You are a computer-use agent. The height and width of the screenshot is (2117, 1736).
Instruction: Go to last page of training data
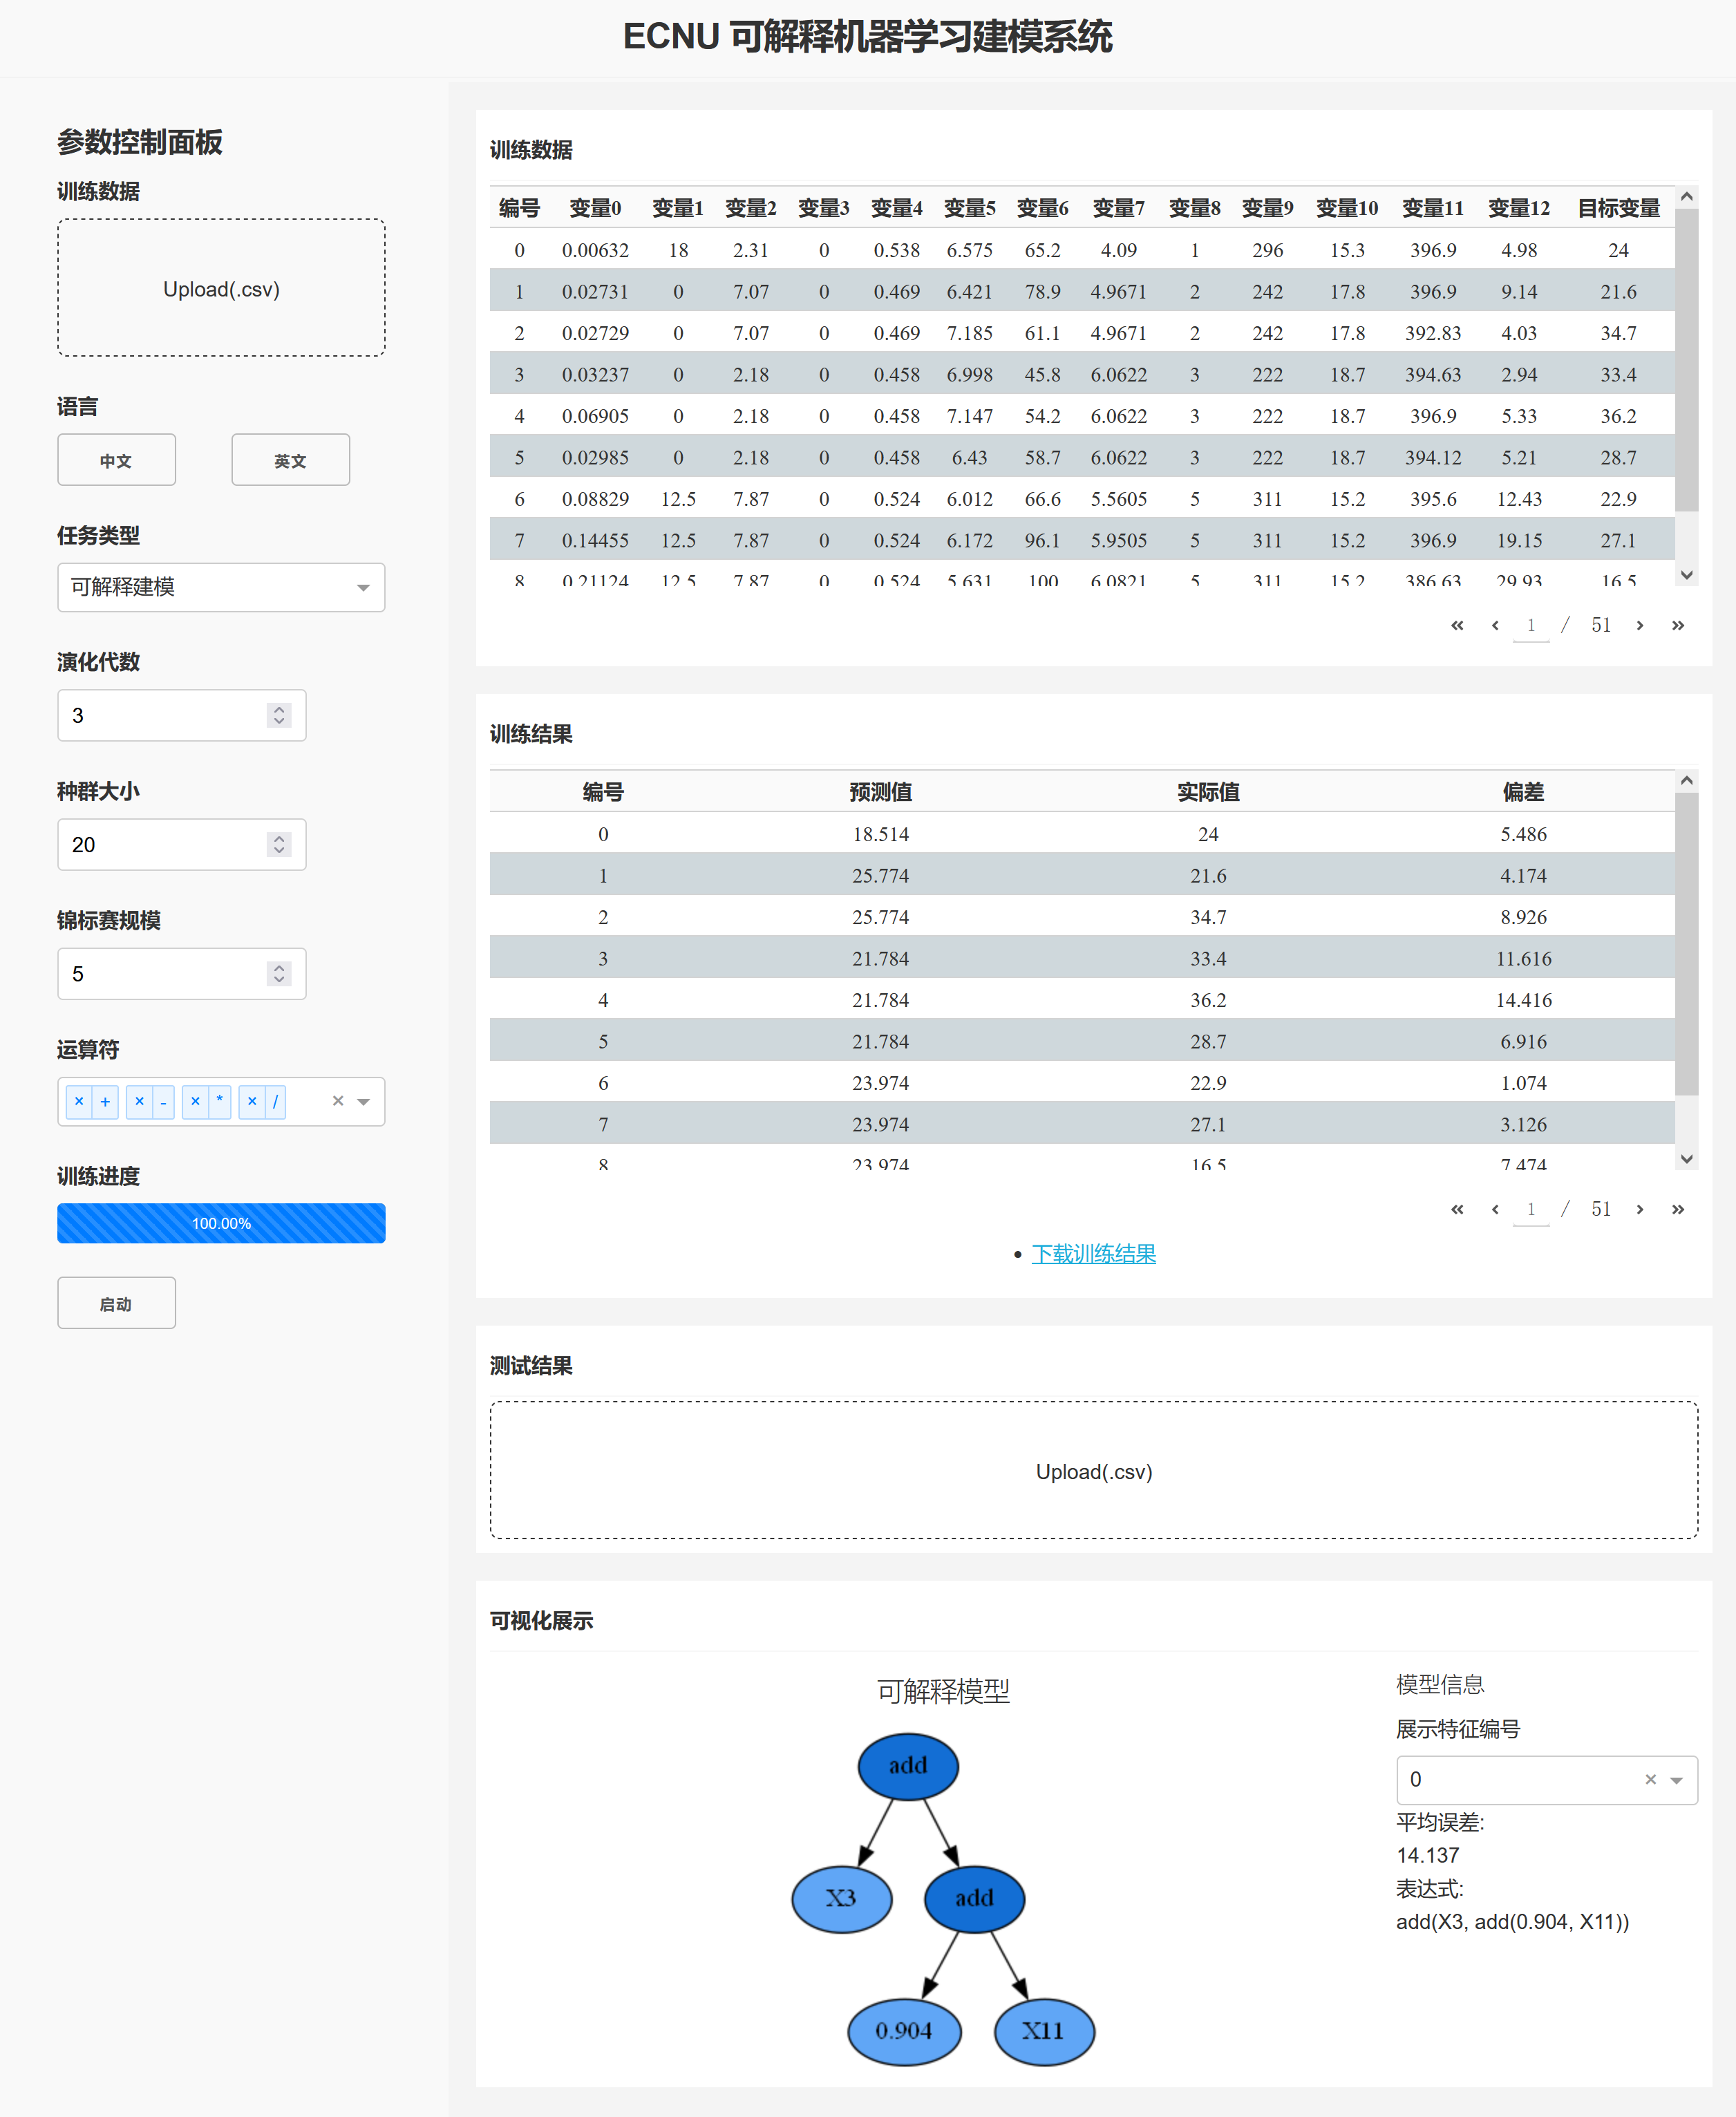point(1678,625)
